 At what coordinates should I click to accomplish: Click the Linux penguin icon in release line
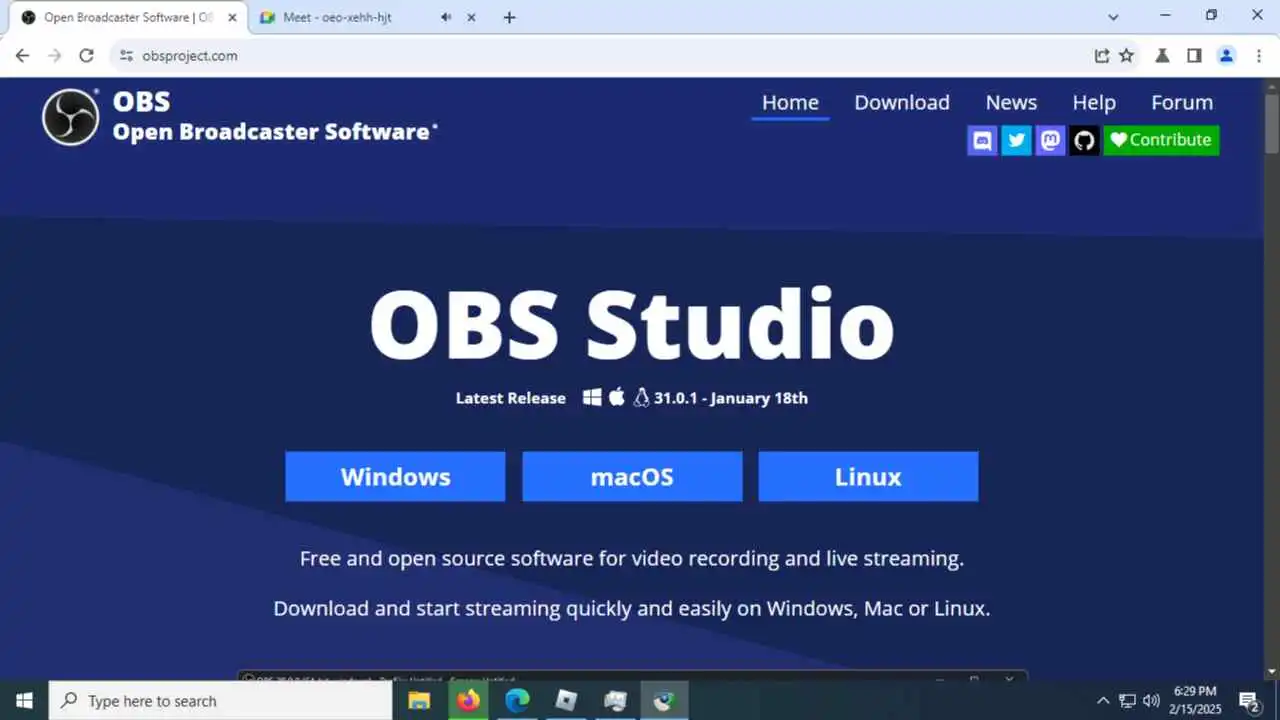coord(641,397)
